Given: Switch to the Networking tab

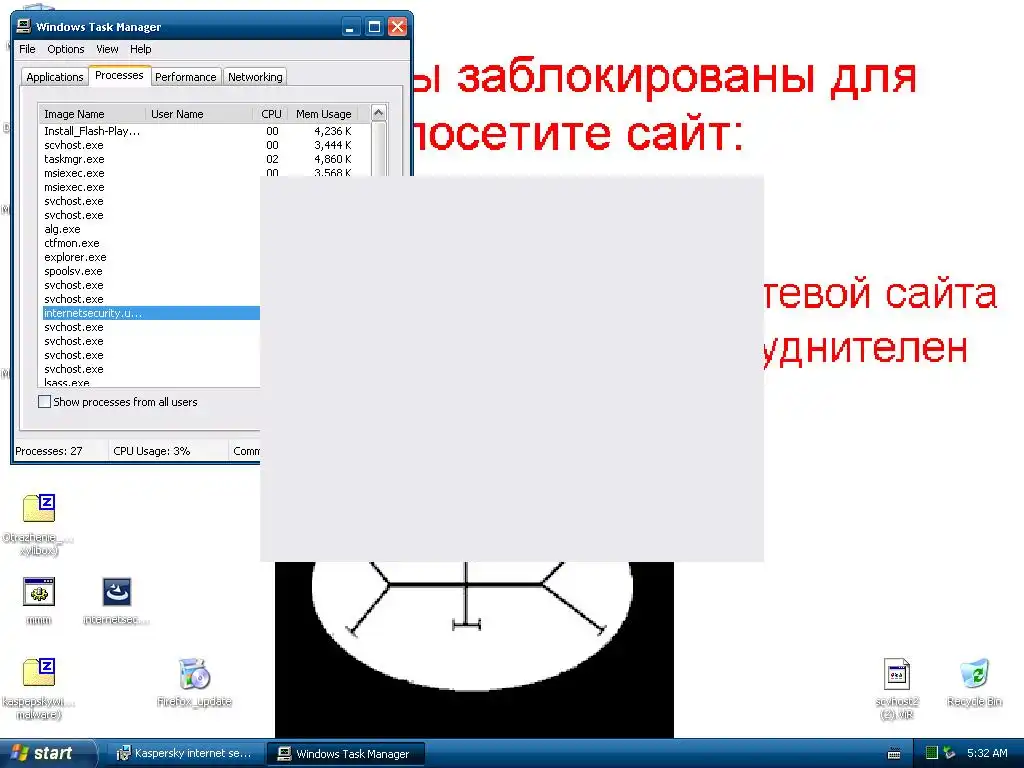Looking at the screenshot, I should point(255,77).
